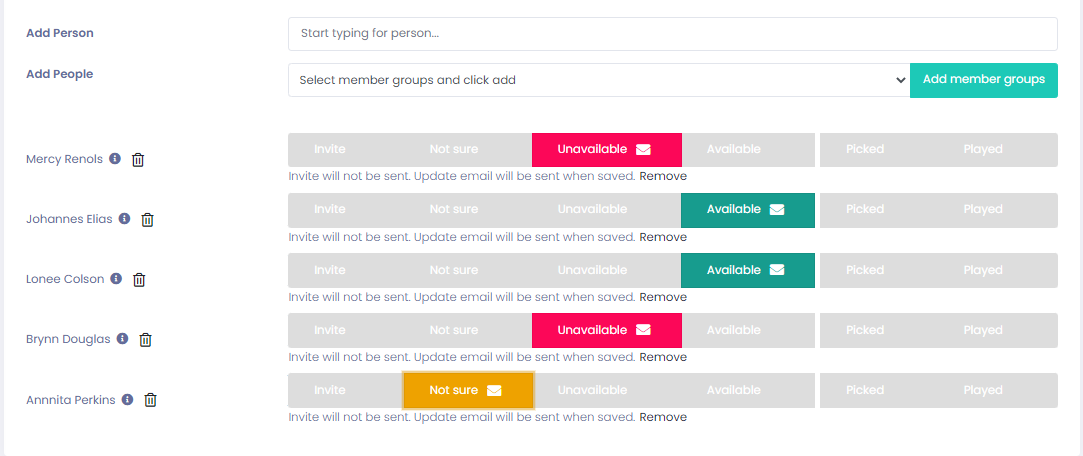This screenshot has height=456, width=1083.
Task: Click Lonee Colson Available status
Action: tap(747, 270)
